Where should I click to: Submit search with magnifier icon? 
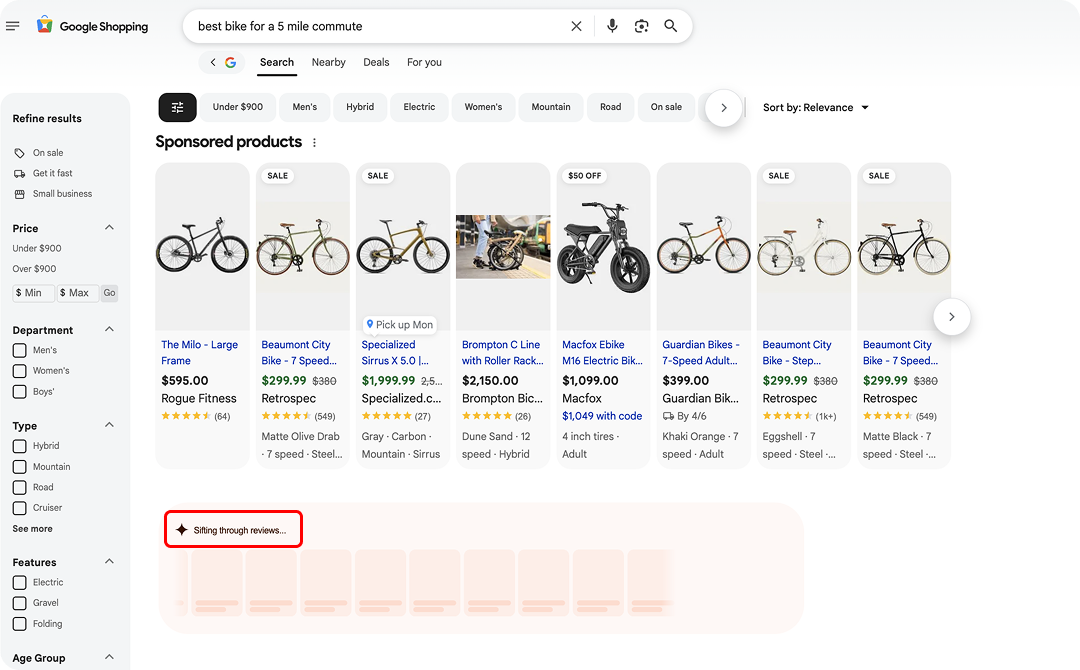coord(670,26)
